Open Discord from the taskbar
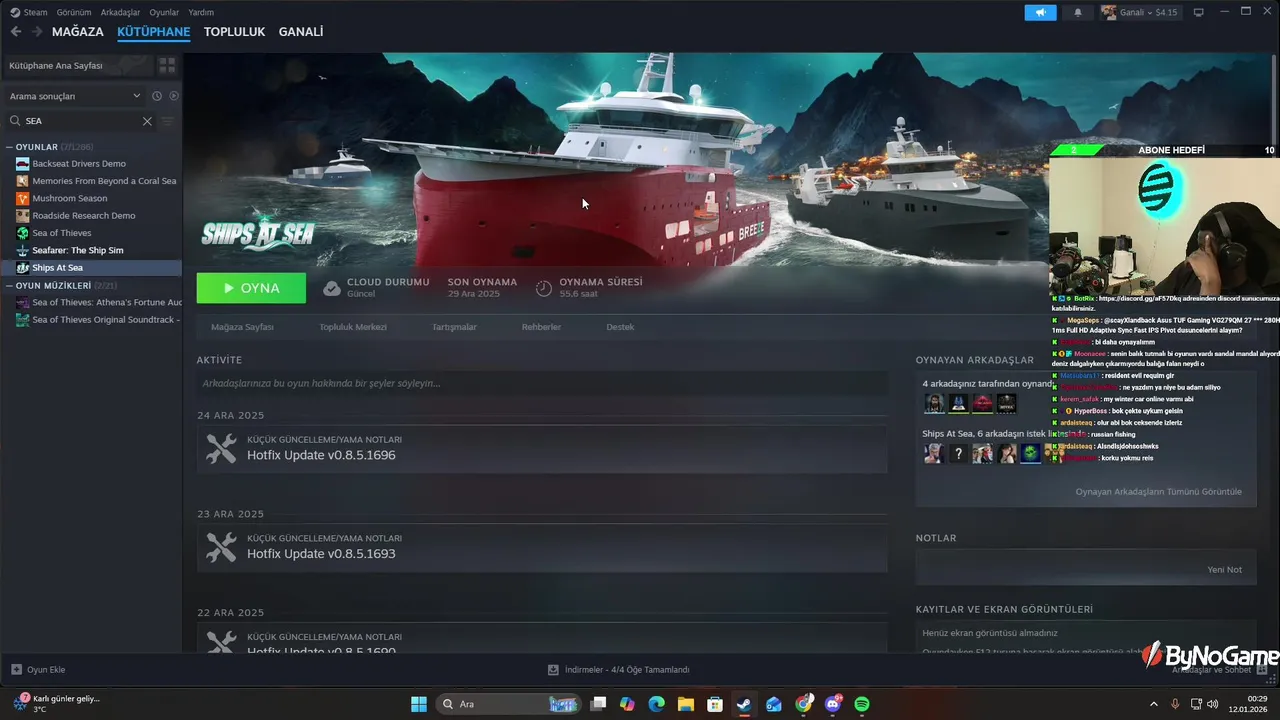The height and width of the screenshot is (720, 1280). tap(833, 704)
